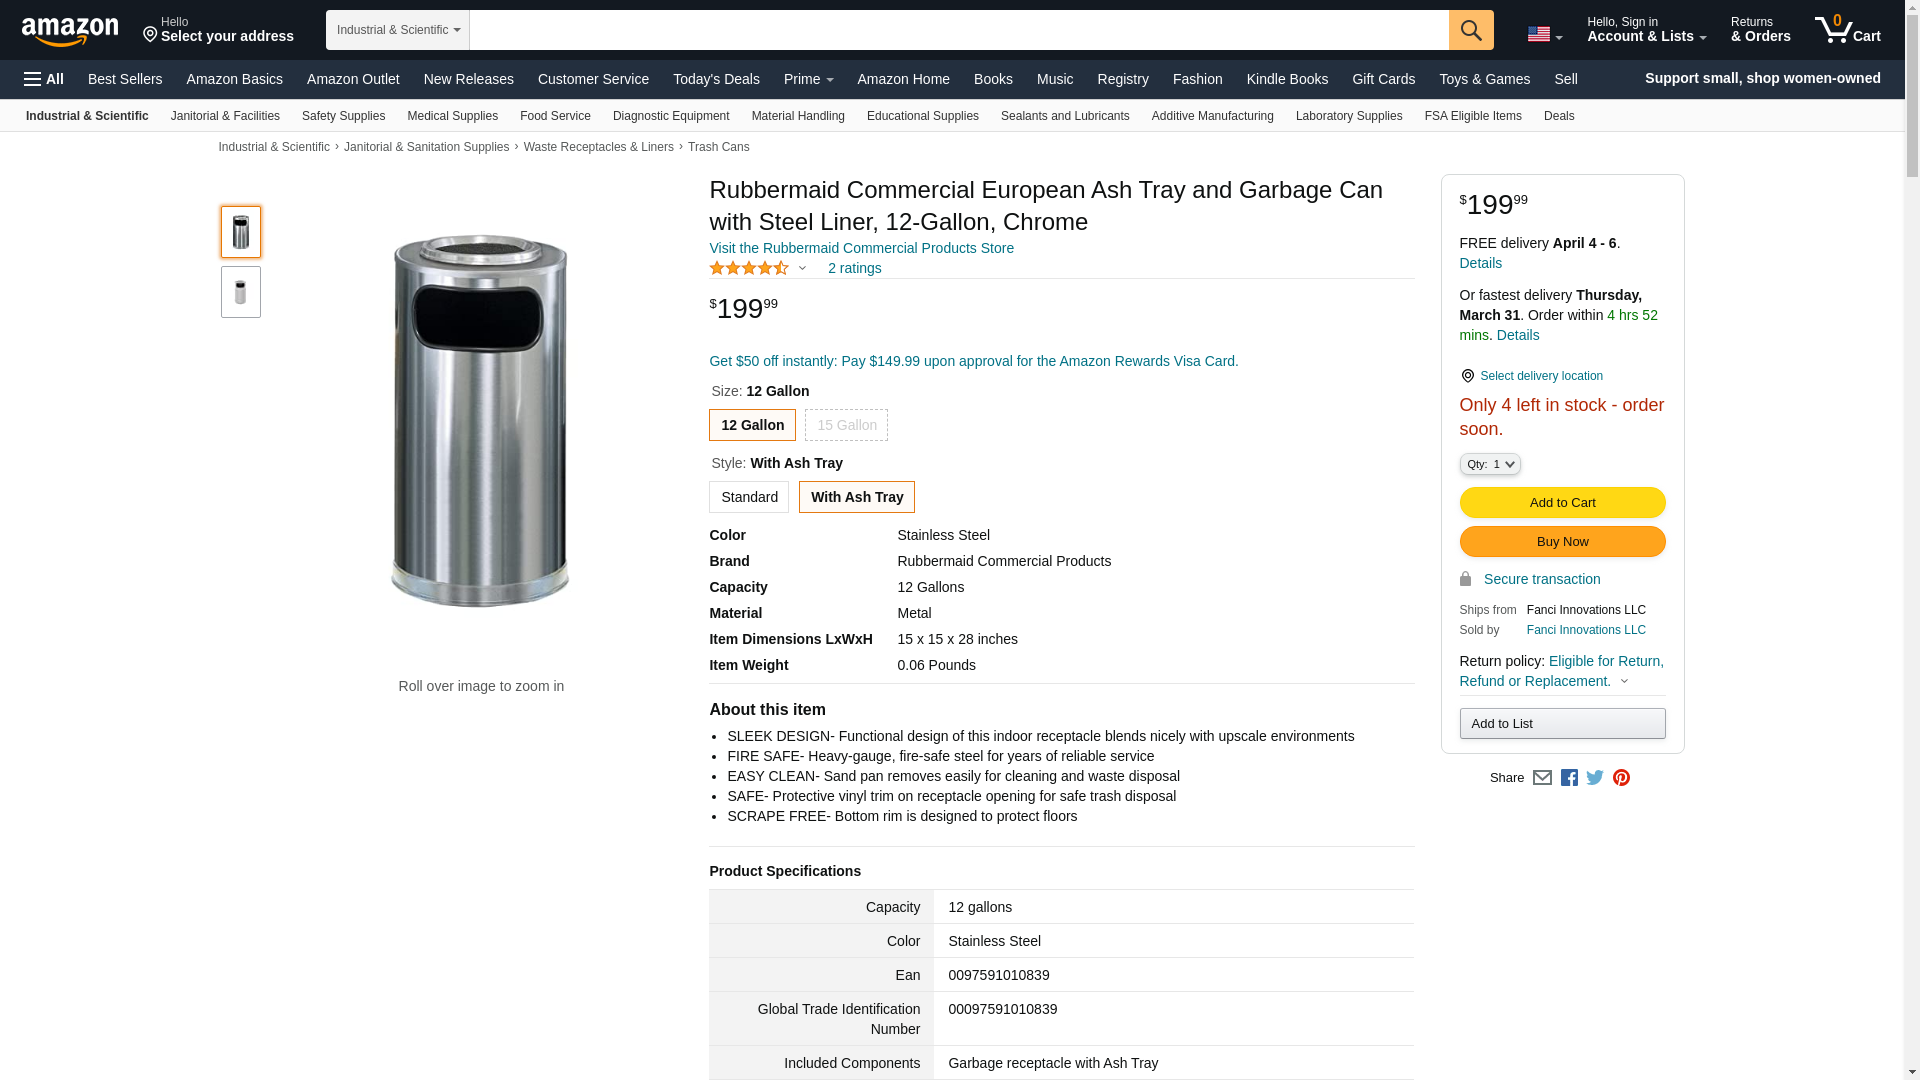
Task: Open Today's Deals in navigation bar
Action: click(716, 79)
